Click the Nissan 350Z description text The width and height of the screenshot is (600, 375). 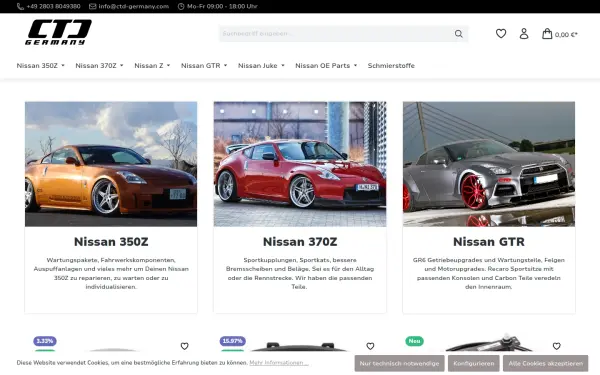[x=111, y=273]
